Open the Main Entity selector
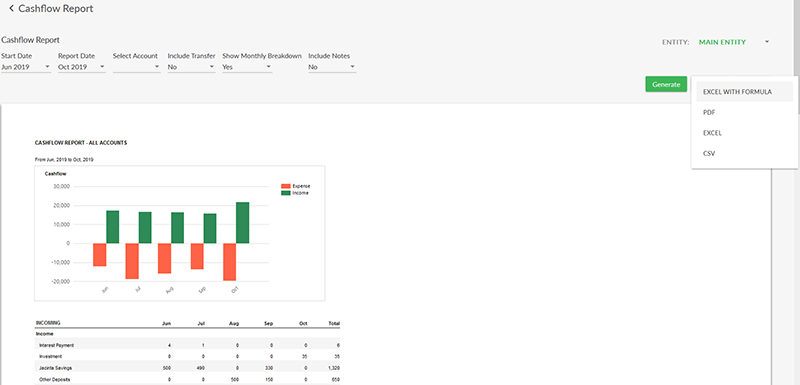This screenshot has width=800, height=385. point(734,42)
